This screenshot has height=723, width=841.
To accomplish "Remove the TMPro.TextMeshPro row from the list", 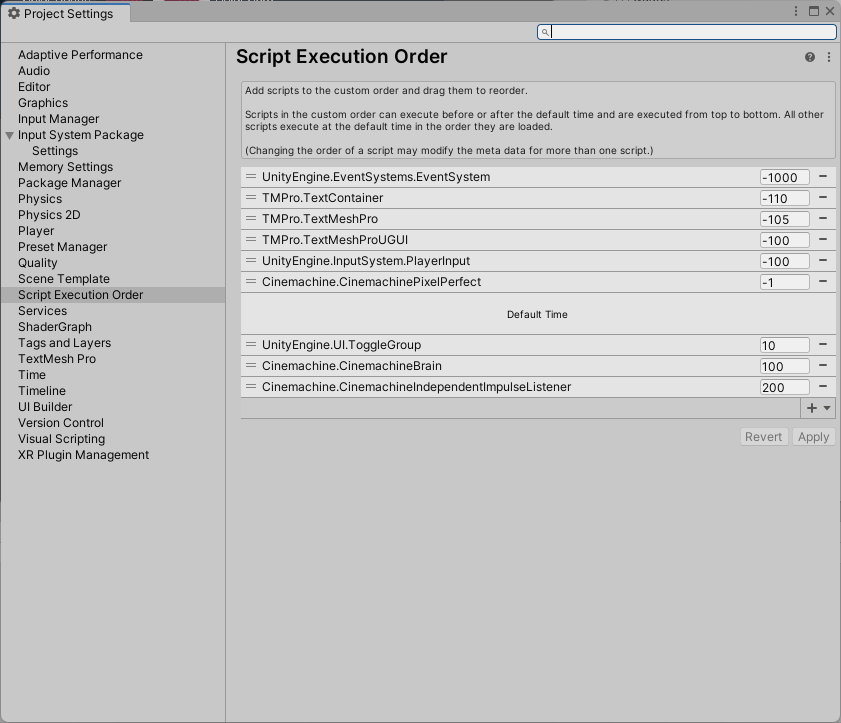I will [823, 218].
